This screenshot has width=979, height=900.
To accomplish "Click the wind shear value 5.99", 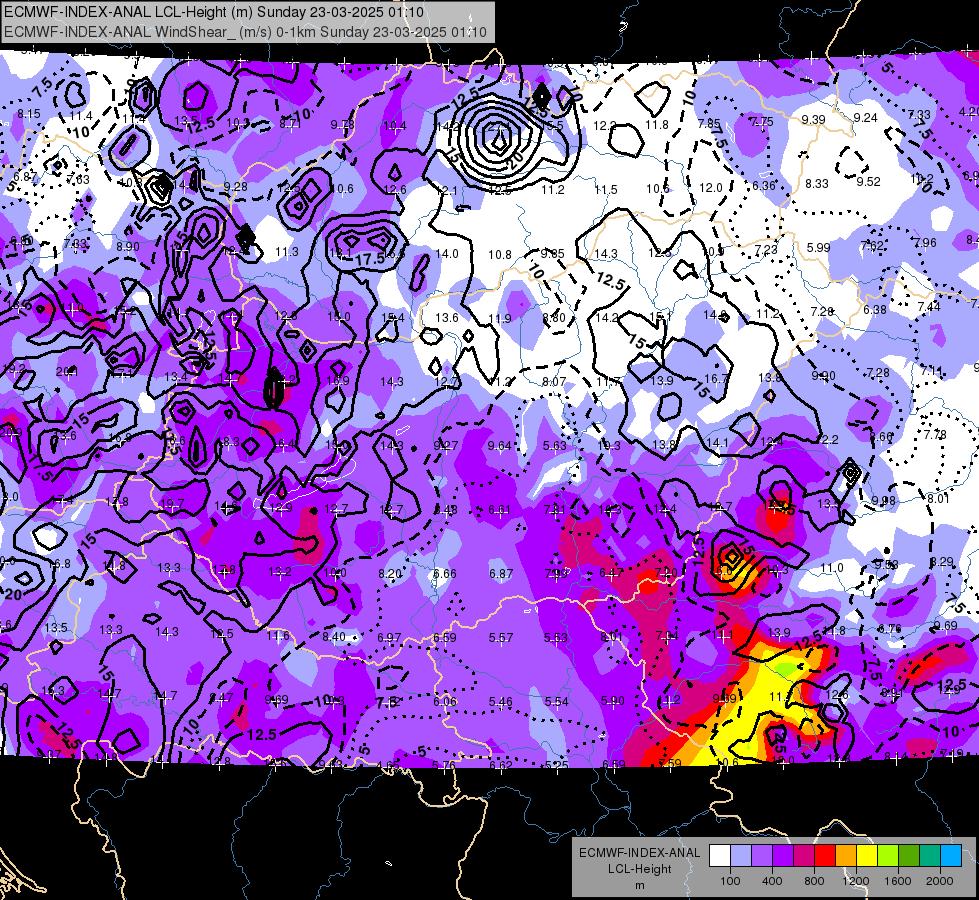I will (x=819, y=247).
